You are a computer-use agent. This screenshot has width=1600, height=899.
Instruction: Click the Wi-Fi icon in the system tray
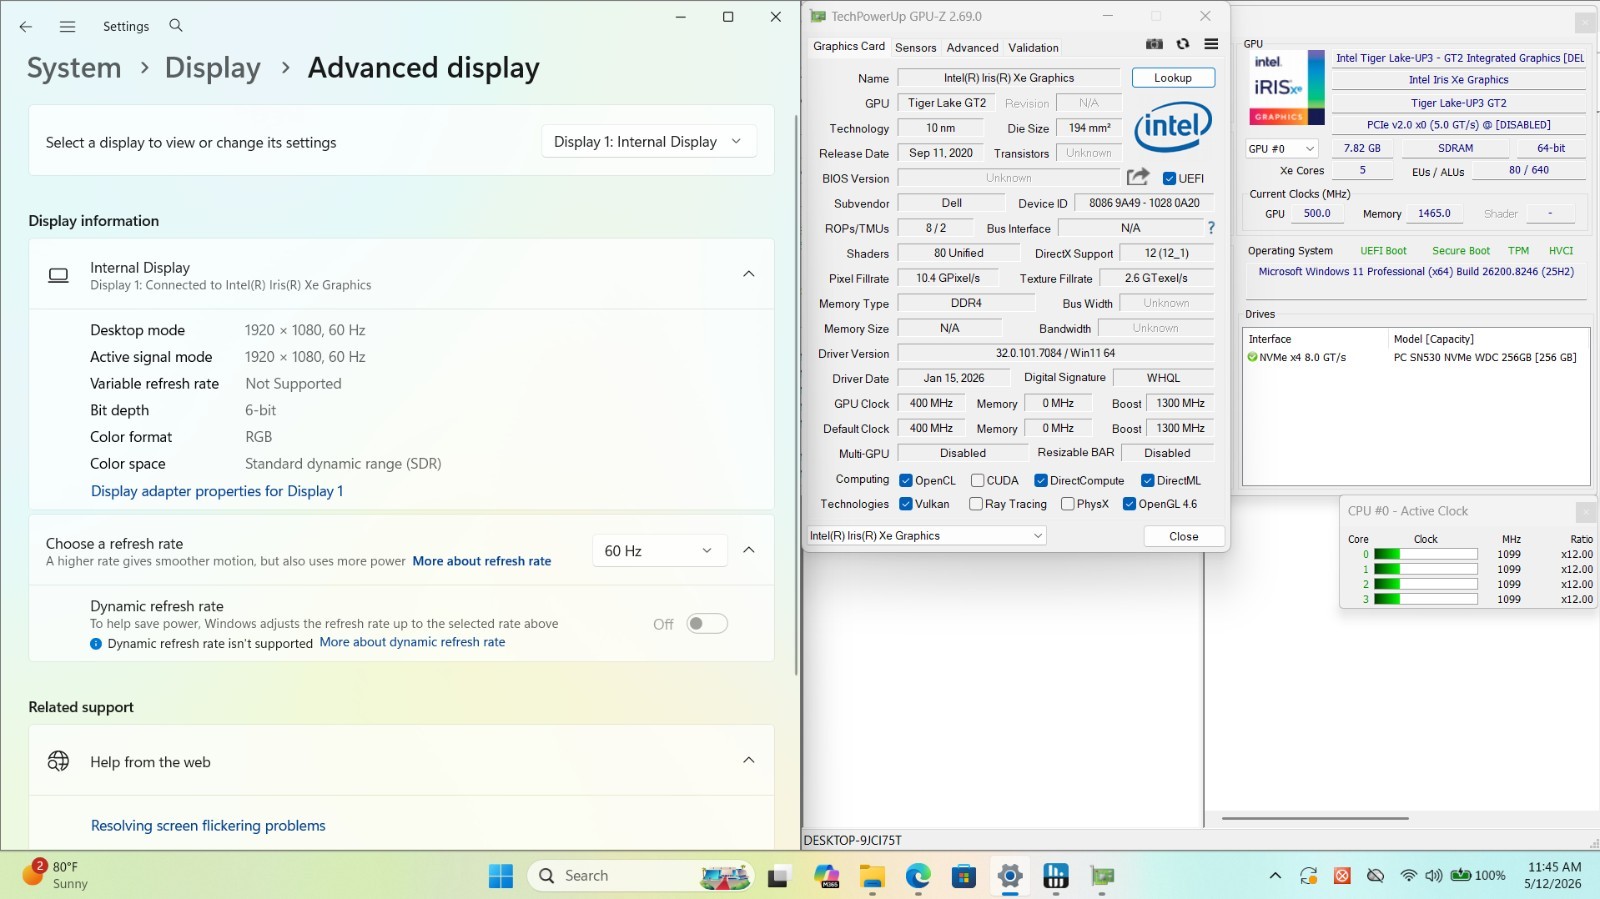(1408, 876)
